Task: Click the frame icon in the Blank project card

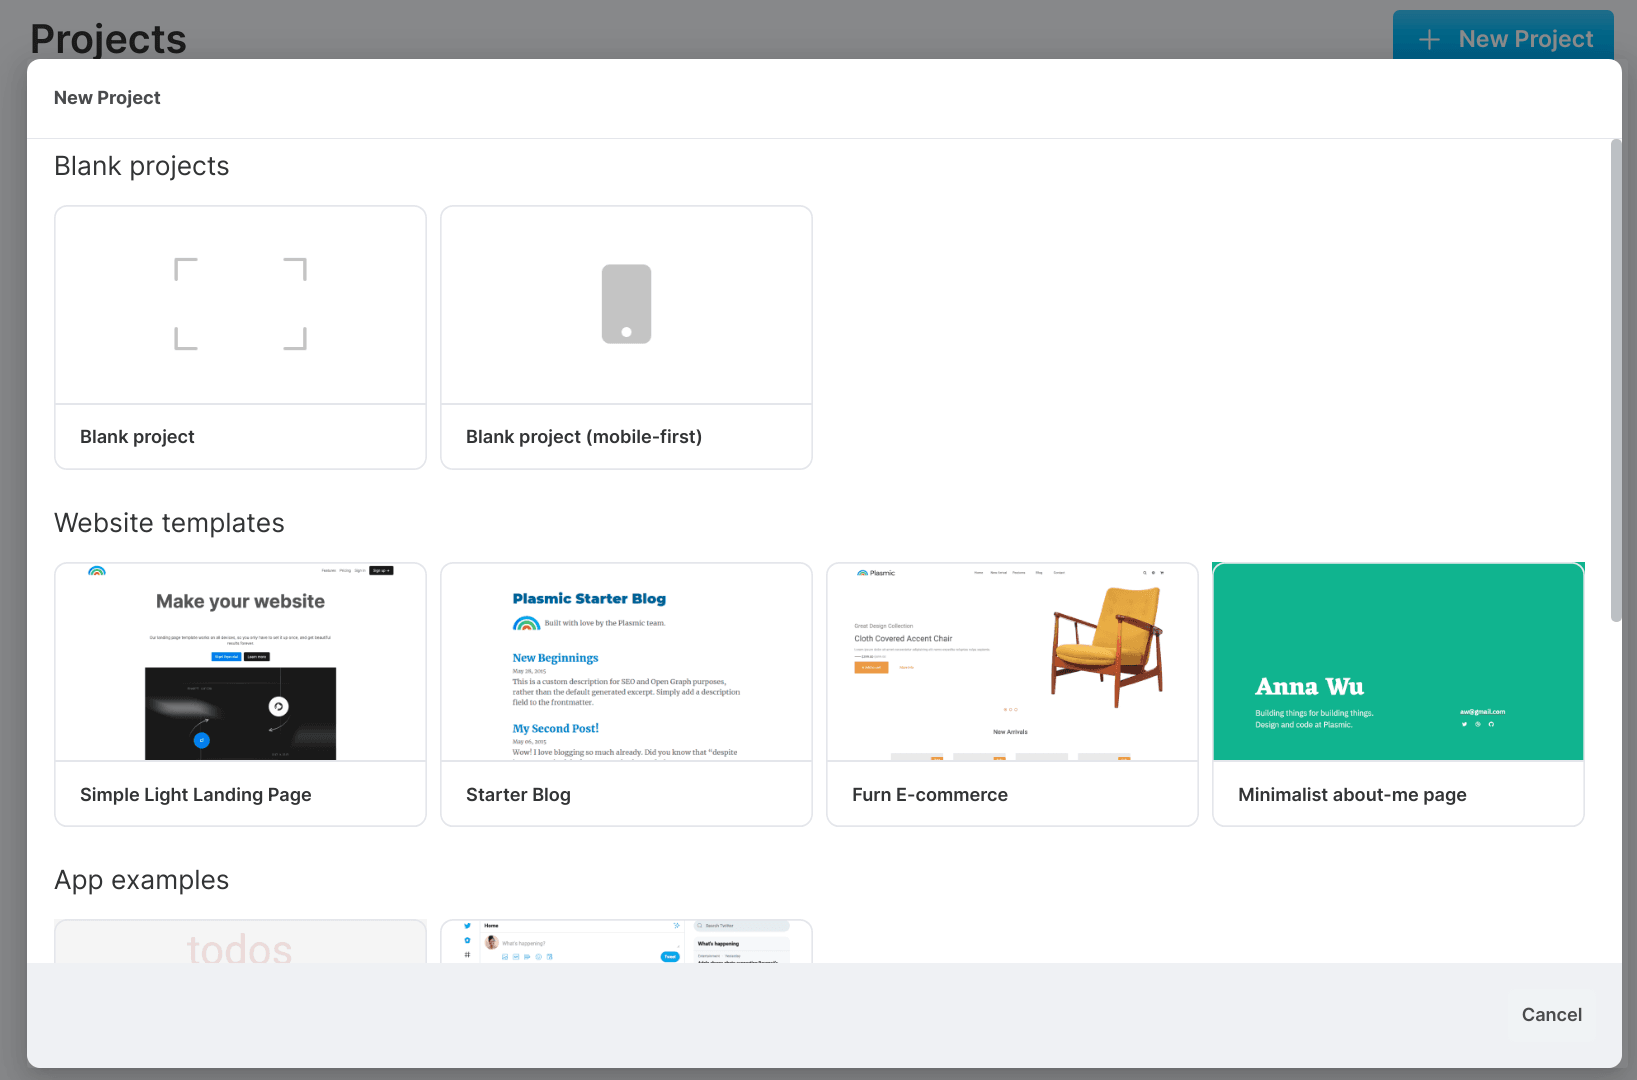Action: coord(240,304)
